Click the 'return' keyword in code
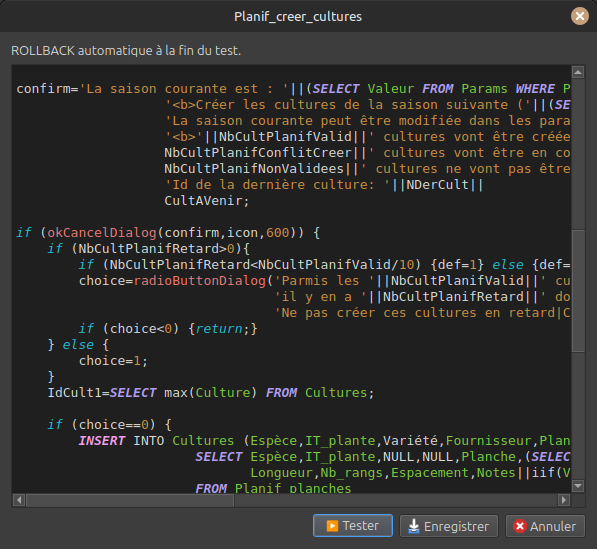This screenshot has width=597, height=549. pyautogui.click(x=219, y=329)
